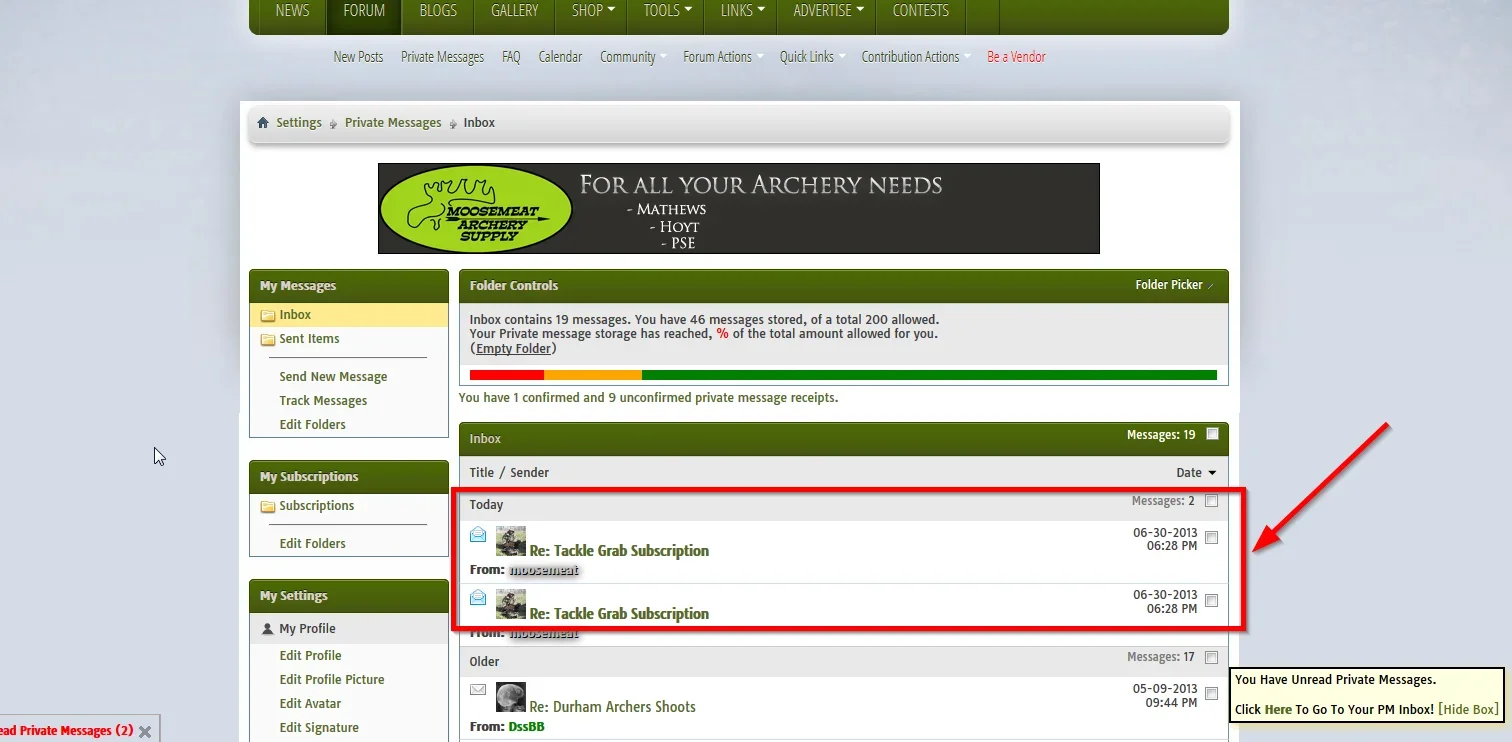
Task: Close the unread private messages notification
Action: click(145, 731)
